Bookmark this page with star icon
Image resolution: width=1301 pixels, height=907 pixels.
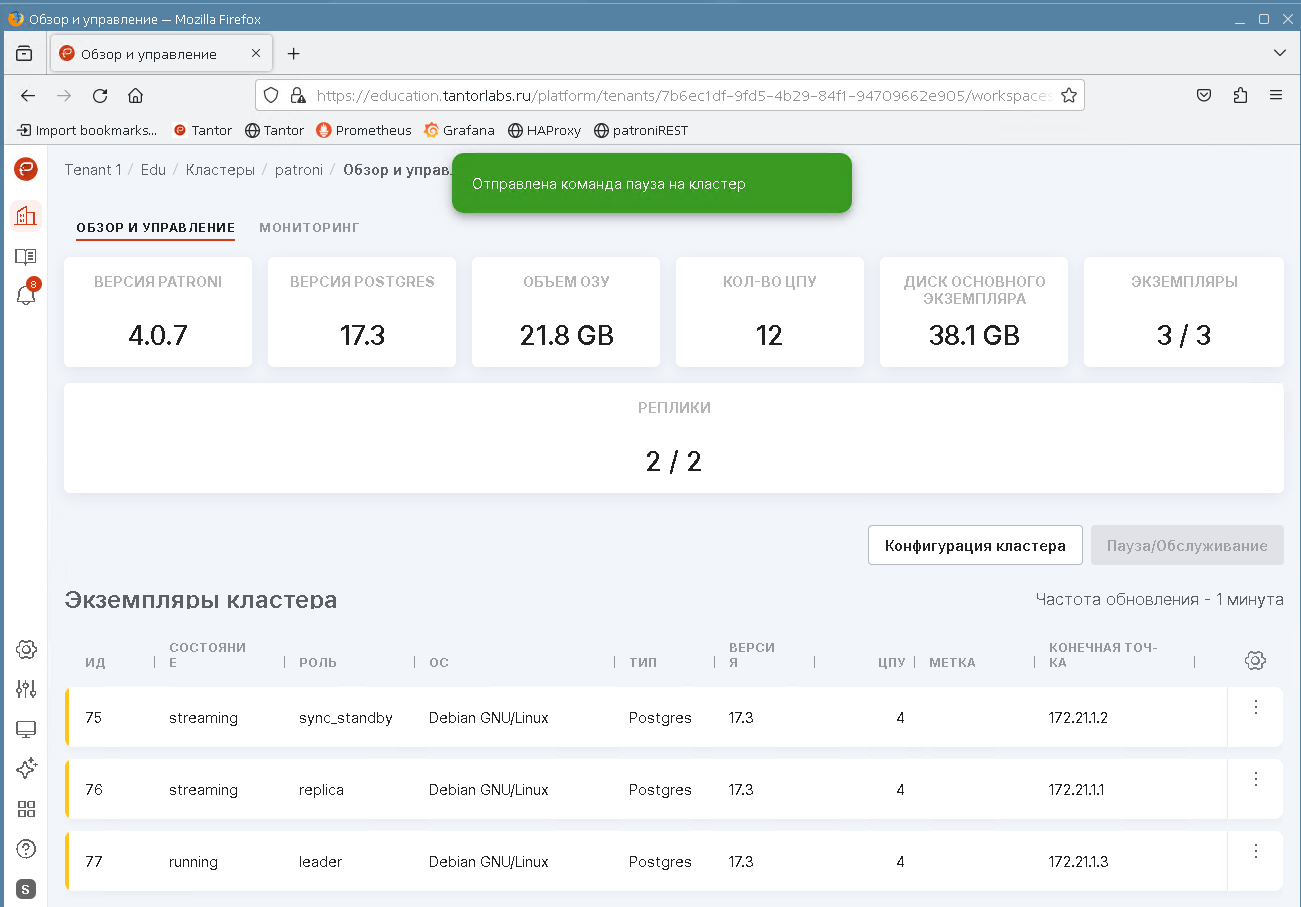coord(1068,96)
